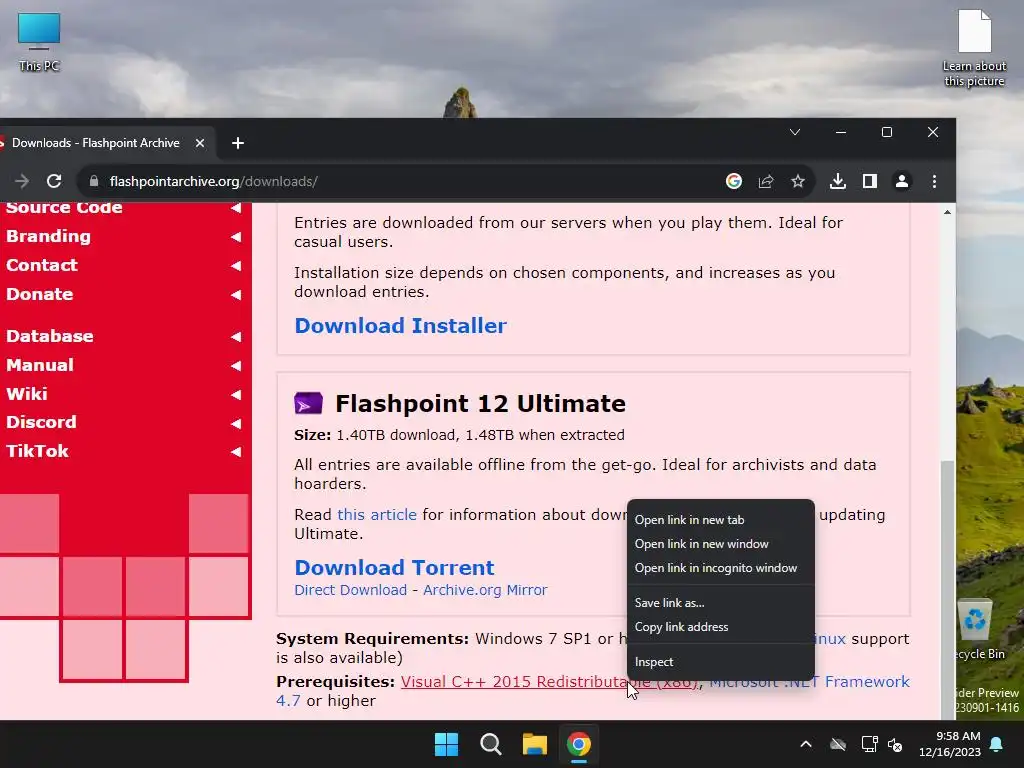Open File Explorer from the taskbar

tap(534, 744)
